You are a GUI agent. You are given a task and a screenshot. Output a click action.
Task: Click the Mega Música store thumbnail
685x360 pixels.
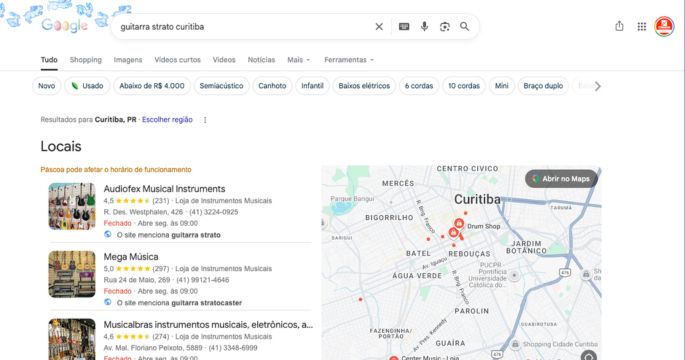click(72, 274)
